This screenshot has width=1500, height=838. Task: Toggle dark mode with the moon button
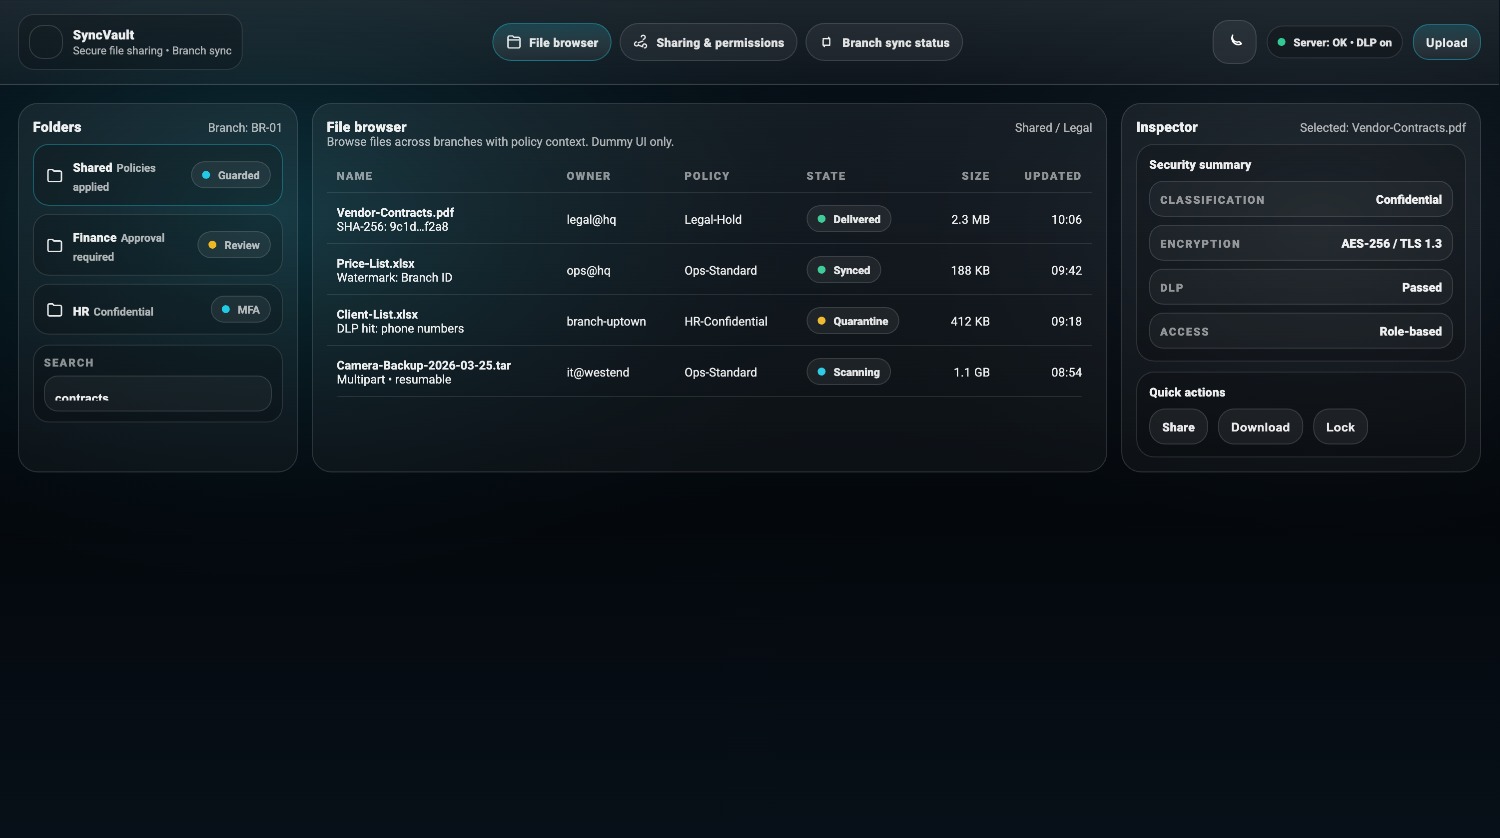tap(1234, 42)
